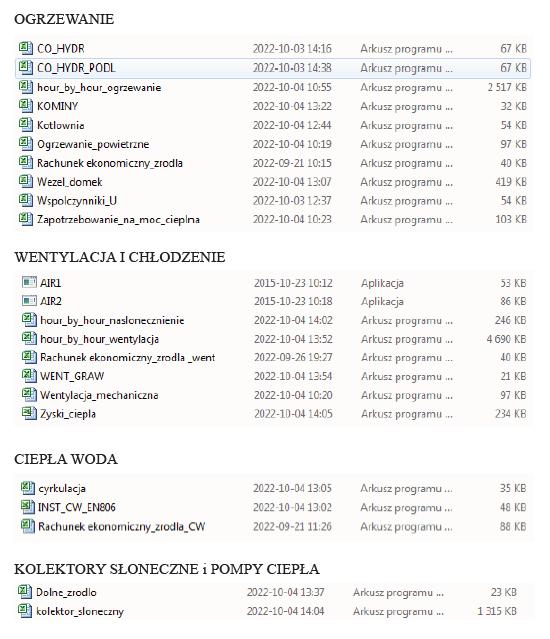The height and width of the screenshot is (639, 550).
Task: Select the 234 KB size value
Action: tap(510, 413)
